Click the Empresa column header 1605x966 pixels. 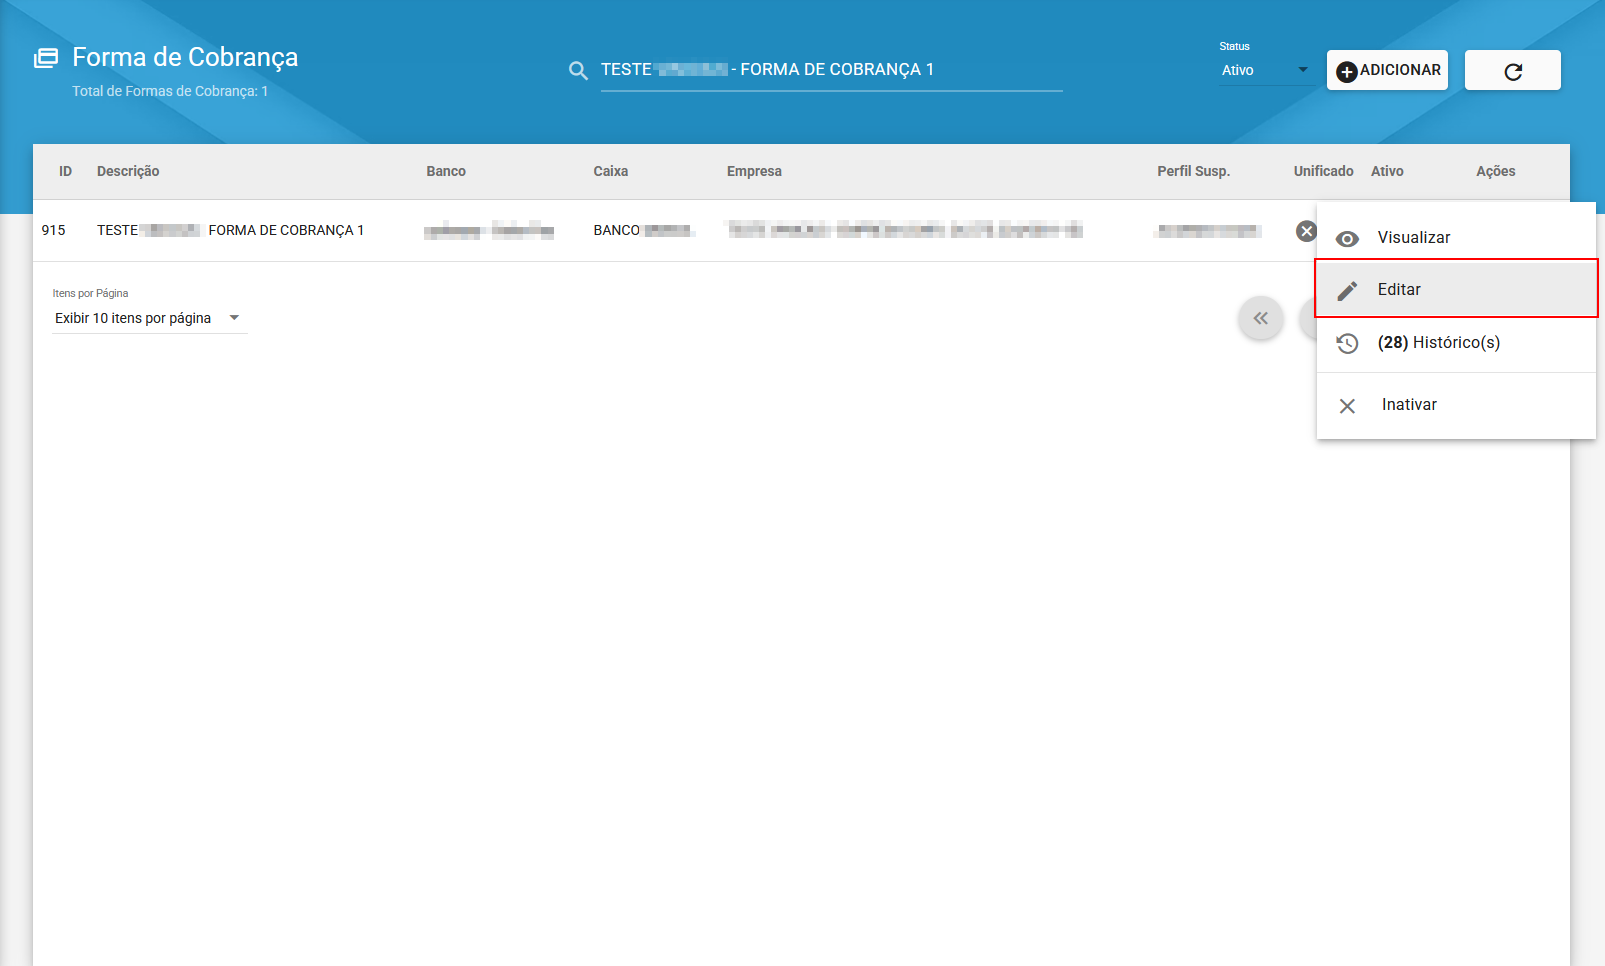click(x=754, y=172)
